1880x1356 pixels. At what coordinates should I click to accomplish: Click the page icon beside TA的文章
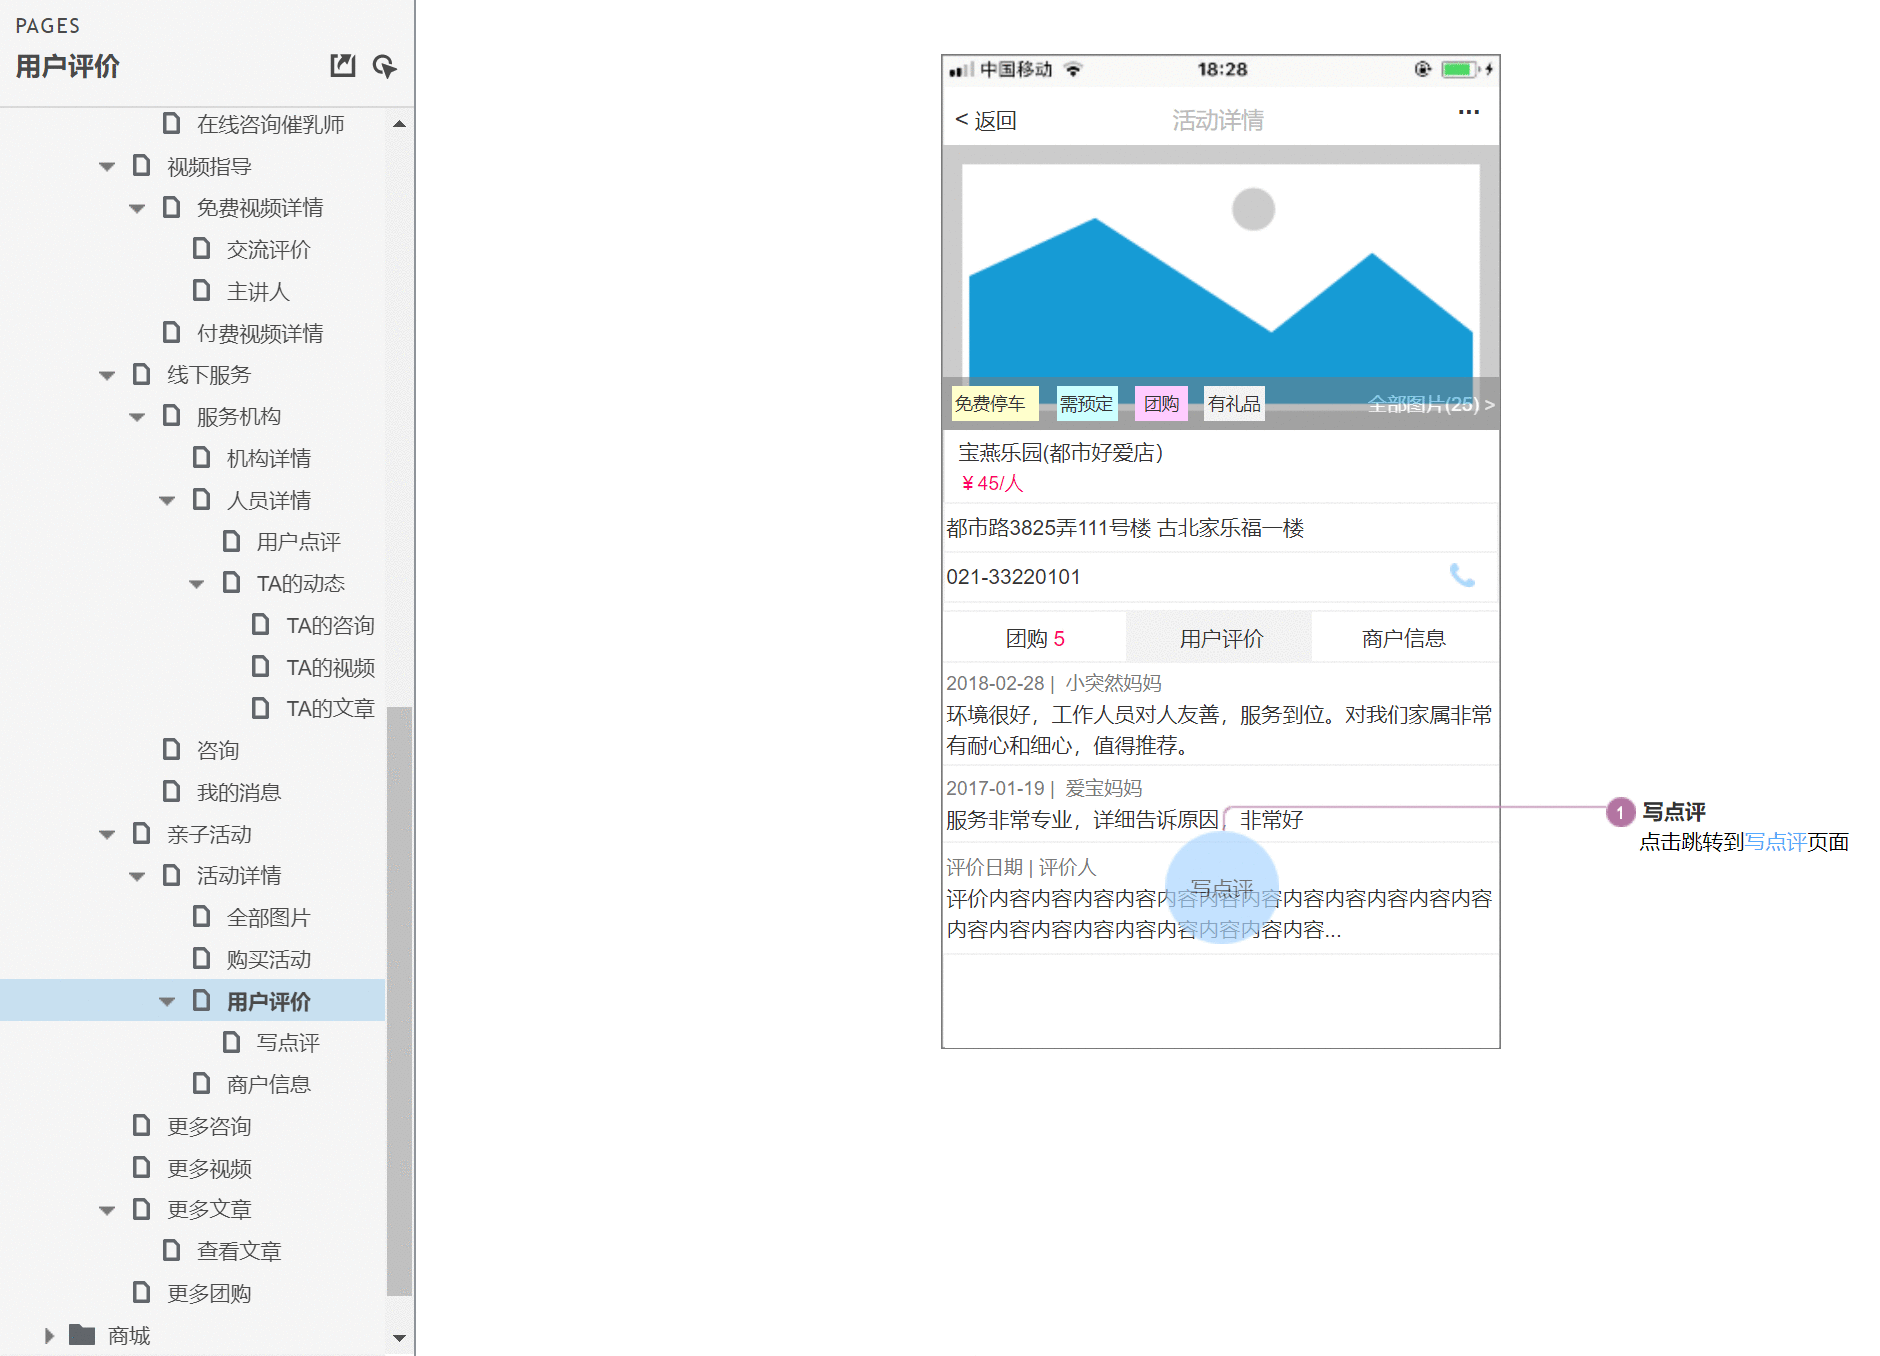coord(260,707)
